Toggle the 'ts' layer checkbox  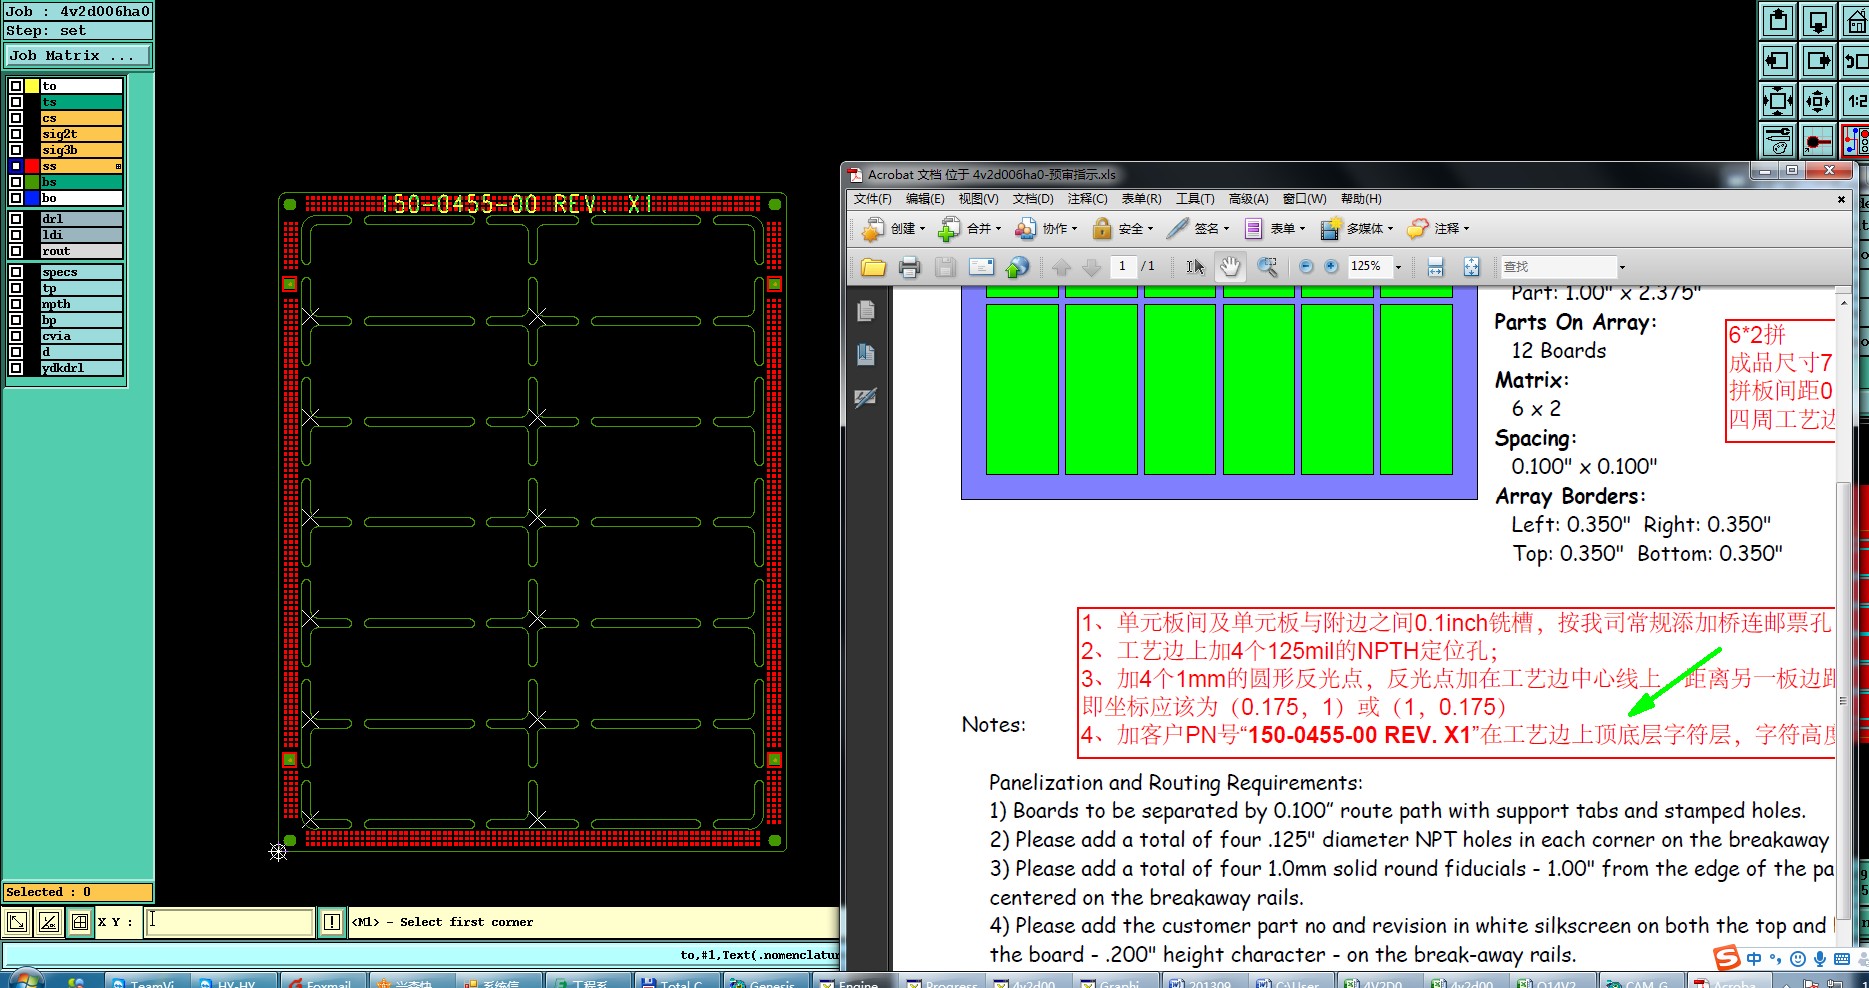[16, 102]
